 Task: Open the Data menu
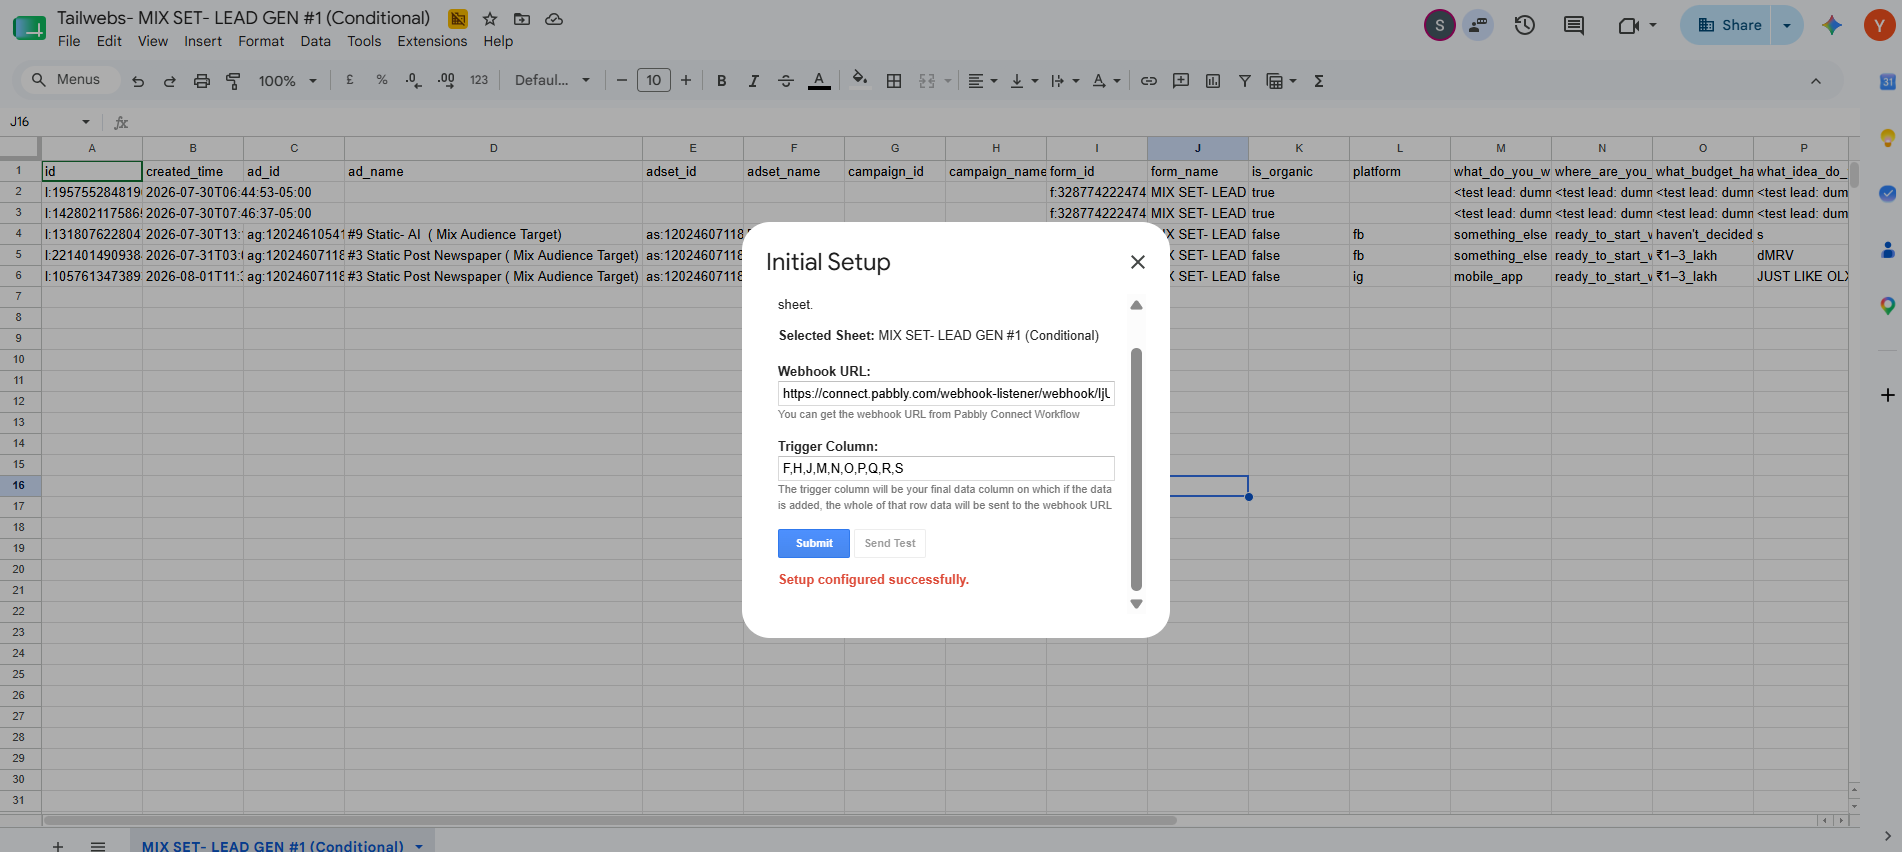coord(315,41)
